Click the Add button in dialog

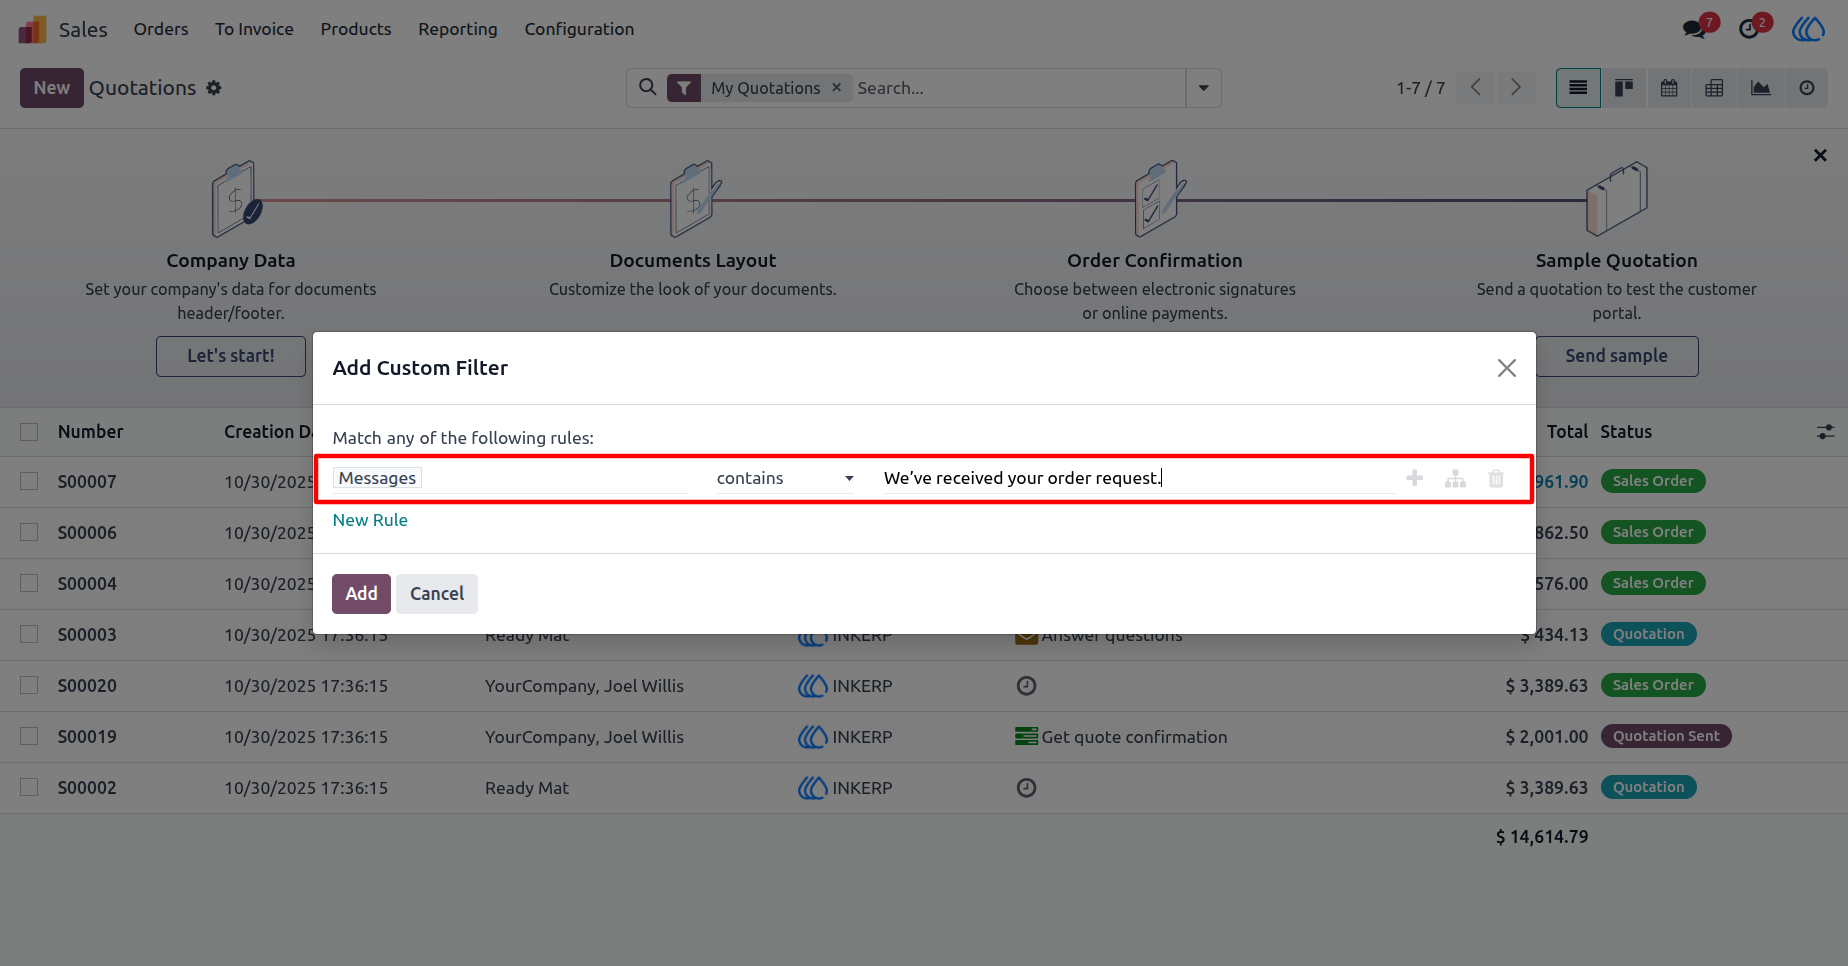tap(361, 594)
